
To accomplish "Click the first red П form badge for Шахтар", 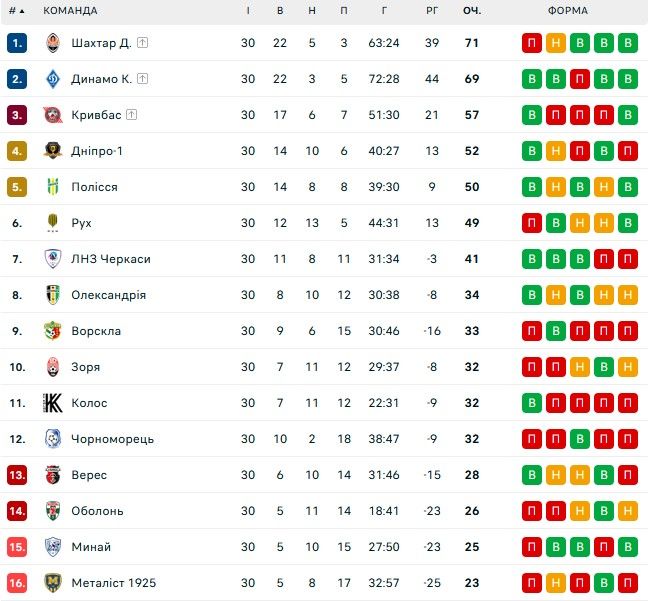I will pyautogui.click(x=532, y=43).
